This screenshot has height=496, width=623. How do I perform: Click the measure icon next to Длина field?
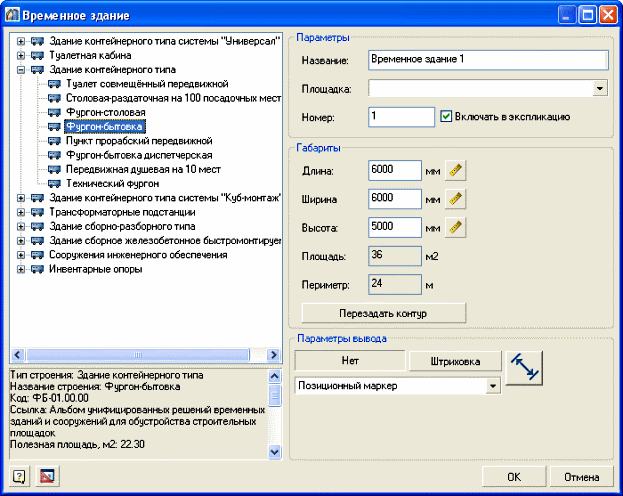click(x=457, y=170)
